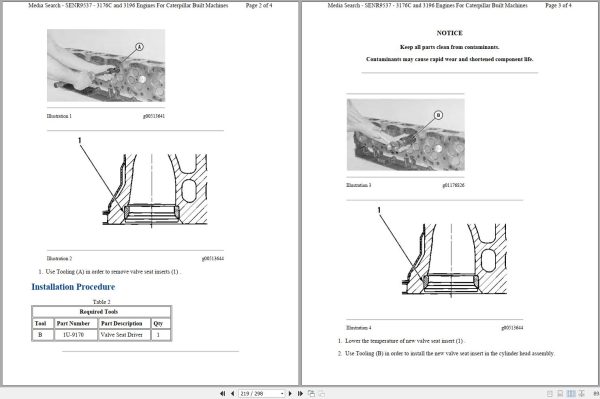Click the Page 2 of 4 header text
Screen dimensions: 600x399
259,5
